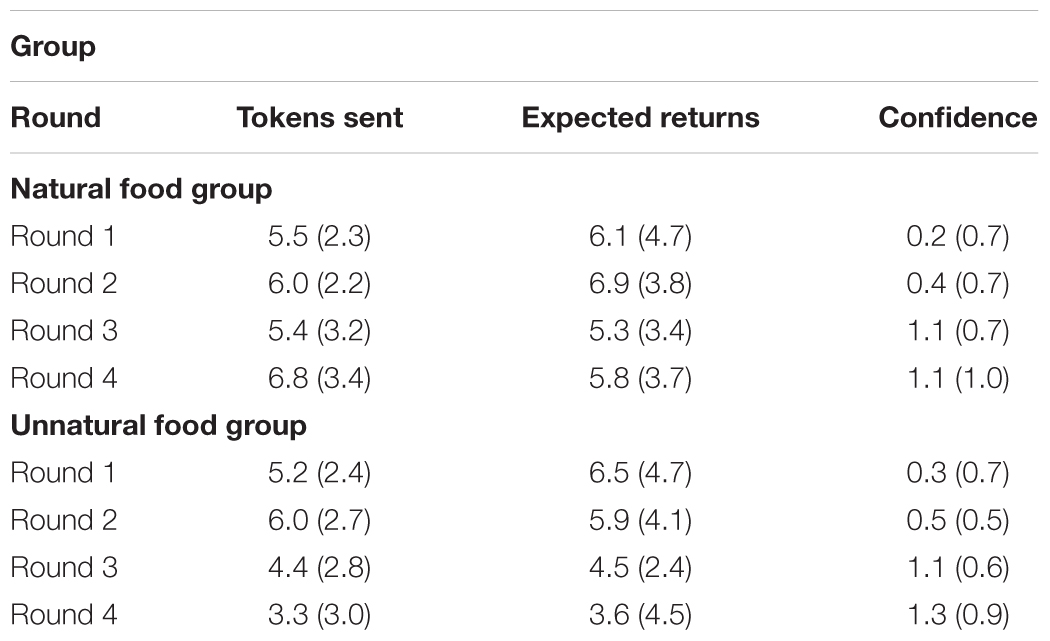Select tokens sent value 6.8 (3.4)

(319, 378)
